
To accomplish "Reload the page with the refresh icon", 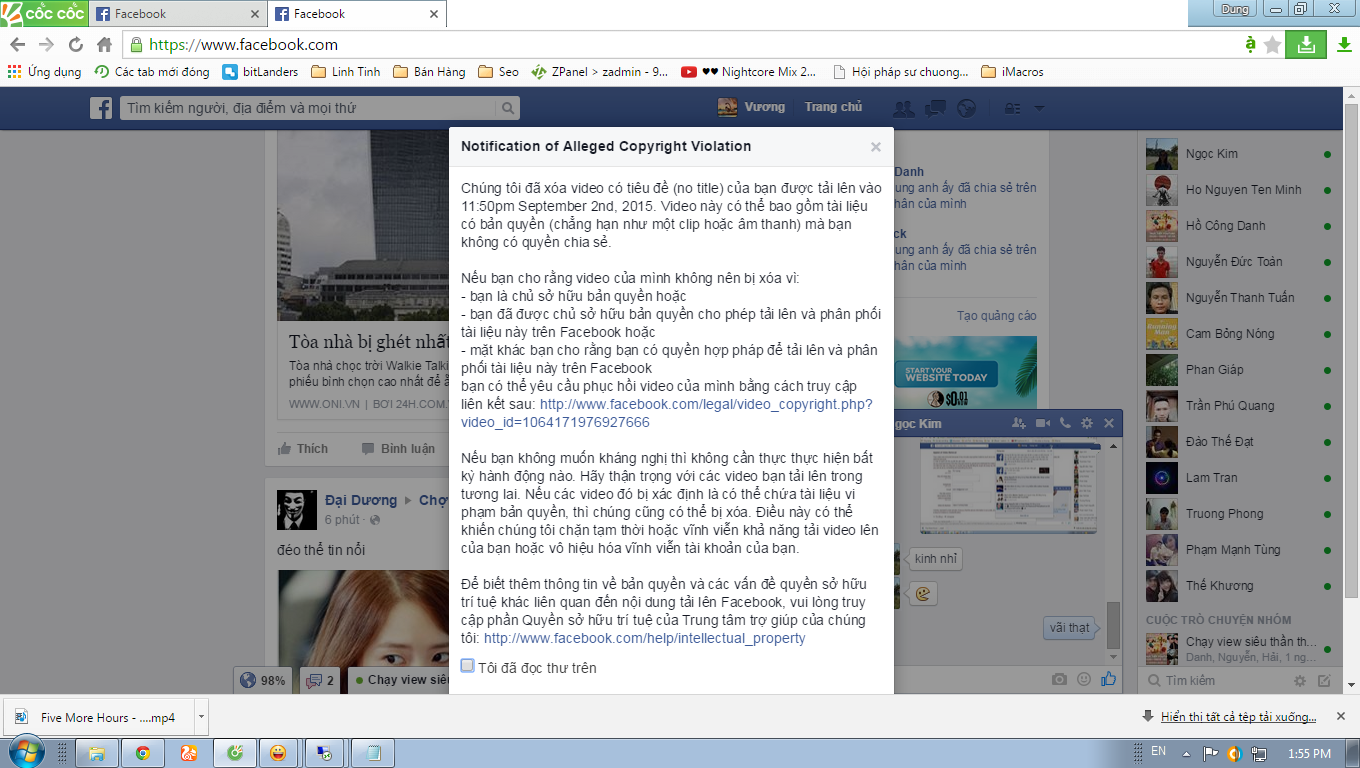I will (75, 45).
